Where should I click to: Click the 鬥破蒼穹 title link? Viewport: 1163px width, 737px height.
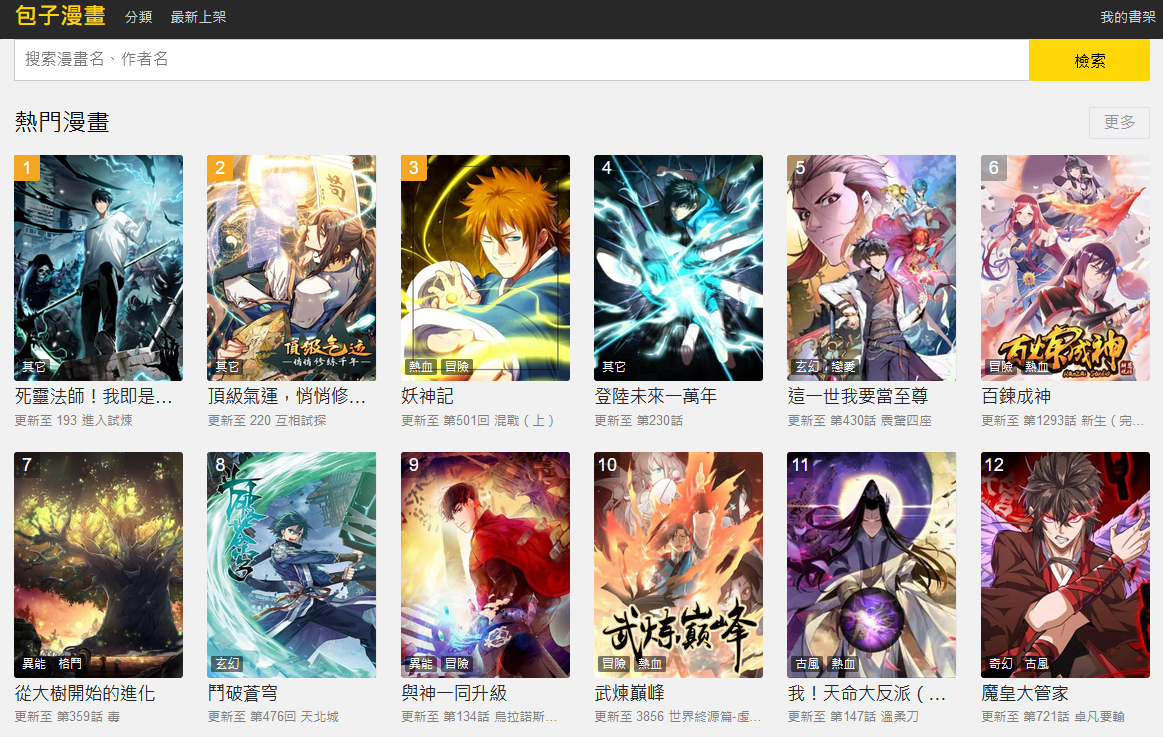[x=243, y=693]
